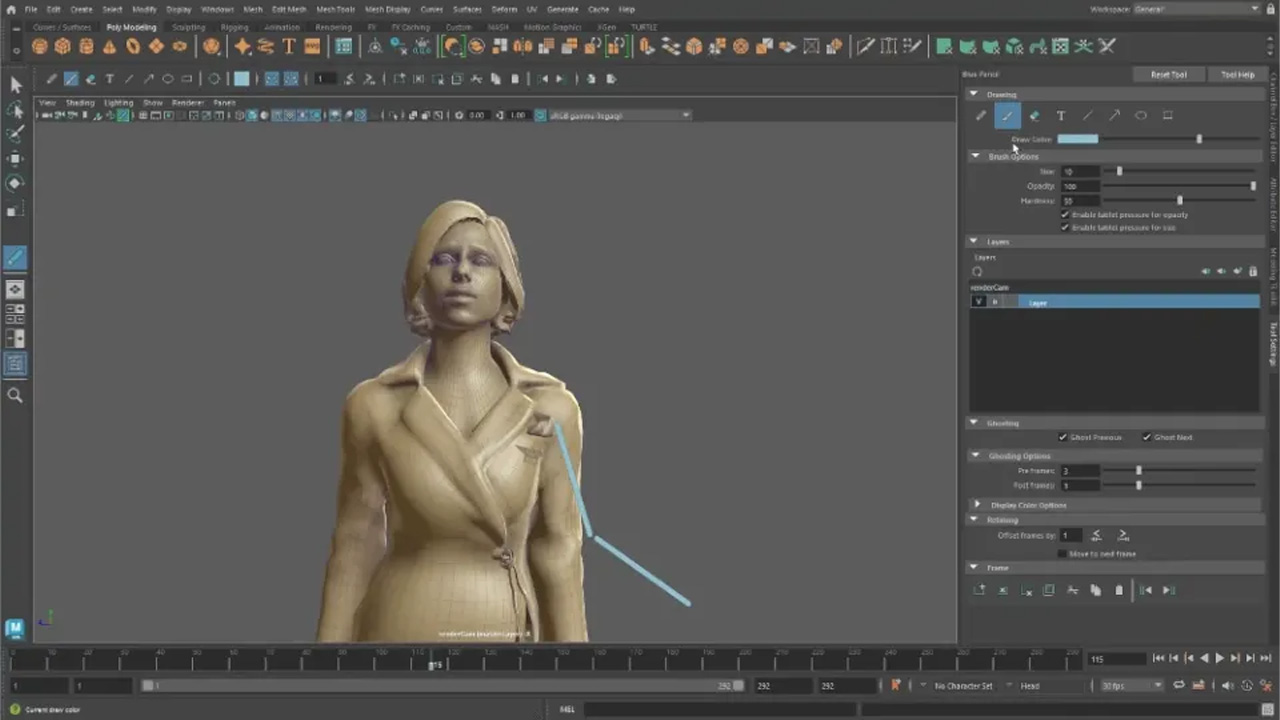Pick the Ellipse drawing tool in Drawing section
Screen dimensions: 1280x720
pyautogui.click(x=1140, y=116)
